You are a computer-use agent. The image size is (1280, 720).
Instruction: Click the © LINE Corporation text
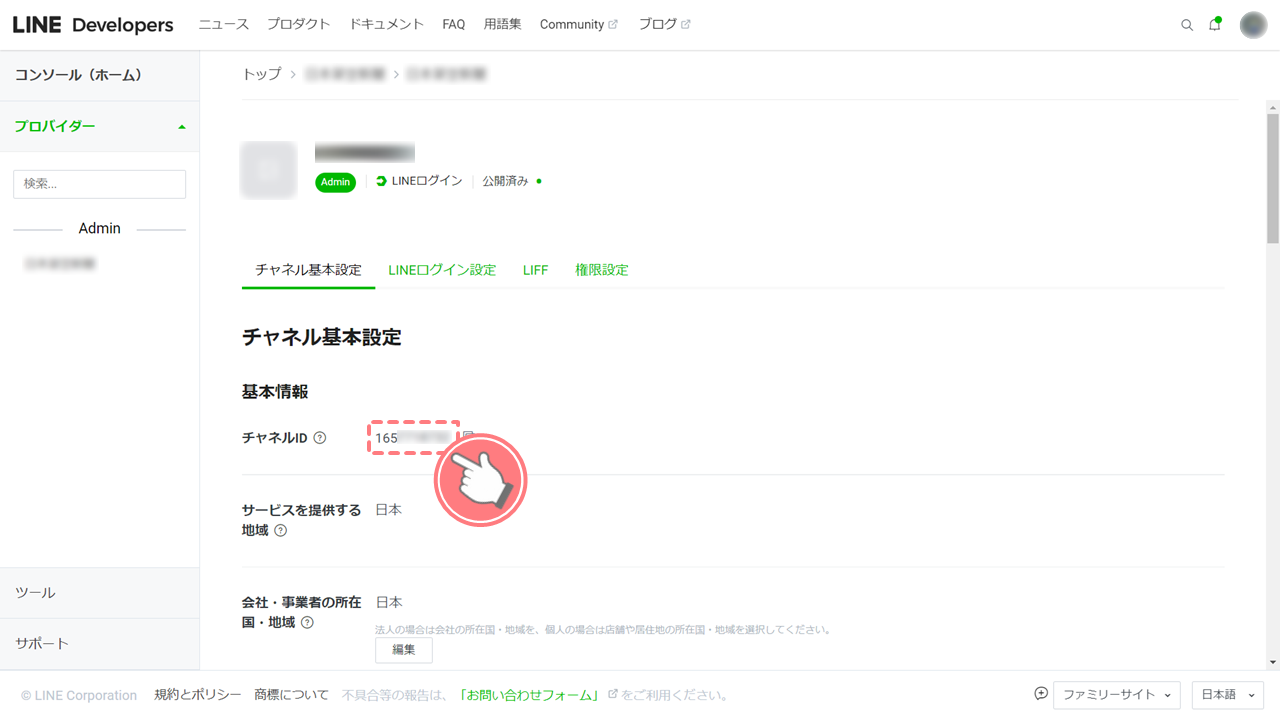(x=79, y=695)
